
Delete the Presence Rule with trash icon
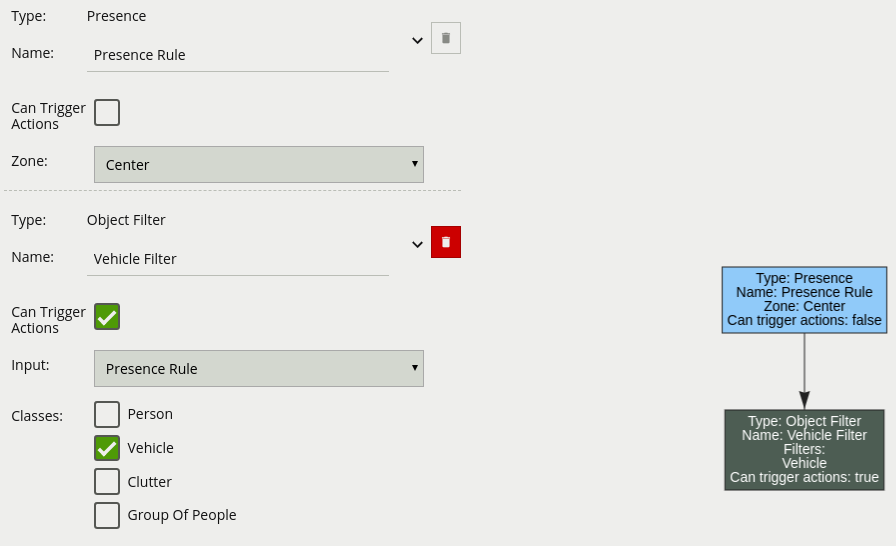pyautogui.click(x=446, y=38)
